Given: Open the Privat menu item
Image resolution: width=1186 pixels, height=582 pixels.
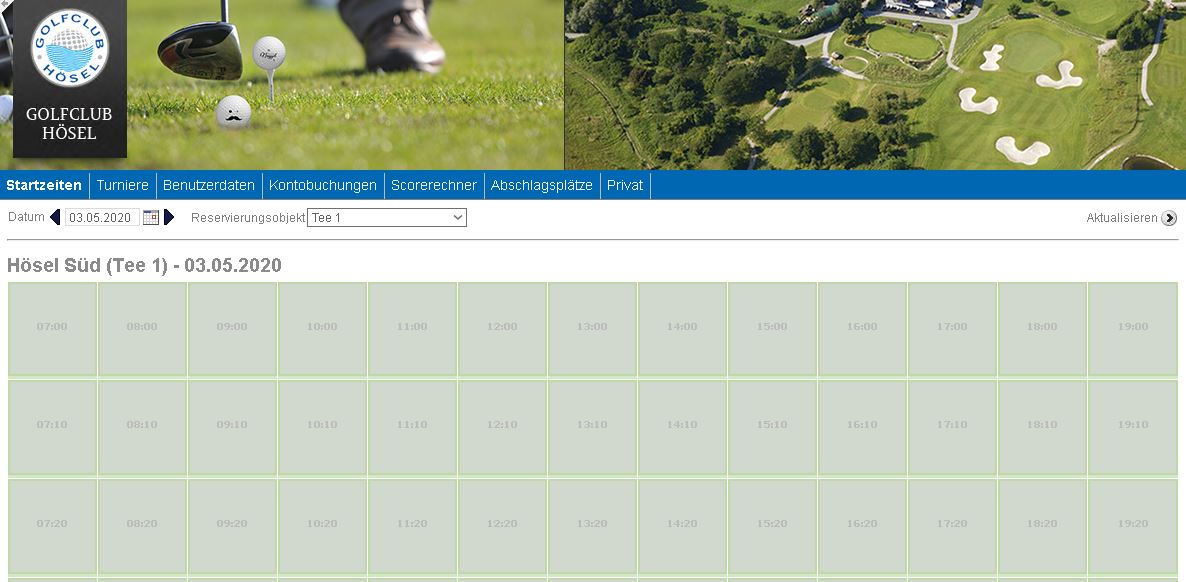Looking at the screenshot, I should coord(625,185).
